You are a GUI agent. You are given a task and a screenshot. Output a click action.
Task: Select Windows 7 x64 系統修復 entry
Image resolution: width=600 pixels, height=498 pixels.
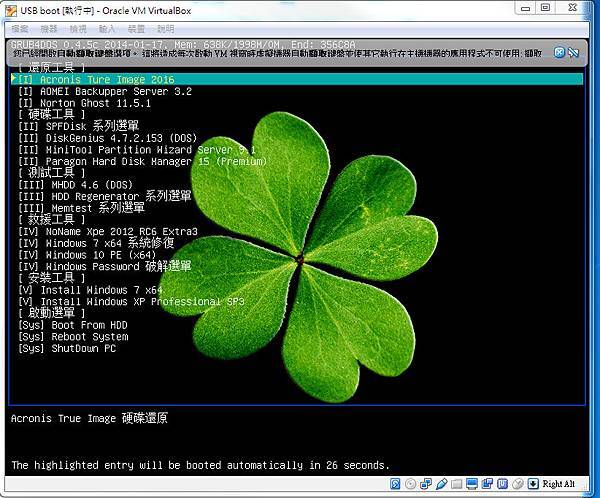96,243
